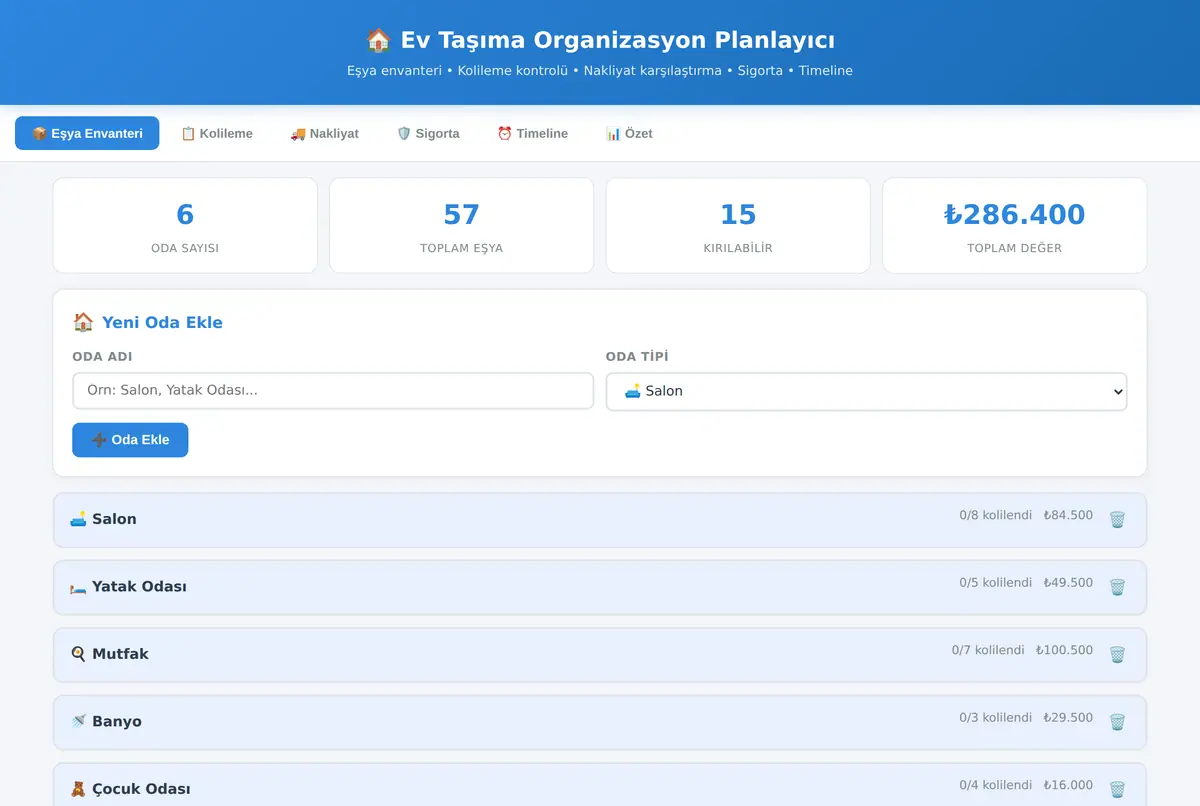This screenshot has width=1200, height=806.
Task: Expand the Salon room section
Action: coord(600,519)
